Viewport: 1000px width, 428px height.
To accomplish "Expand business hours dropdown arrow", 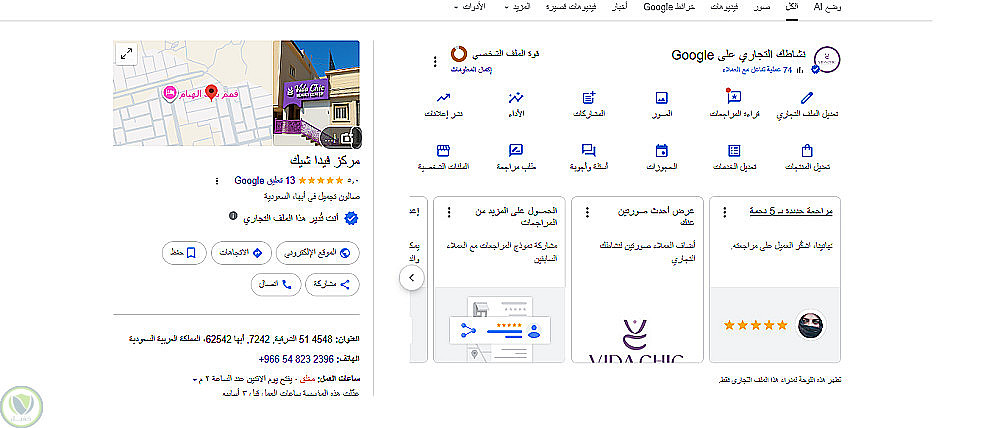I will (195, 380).
